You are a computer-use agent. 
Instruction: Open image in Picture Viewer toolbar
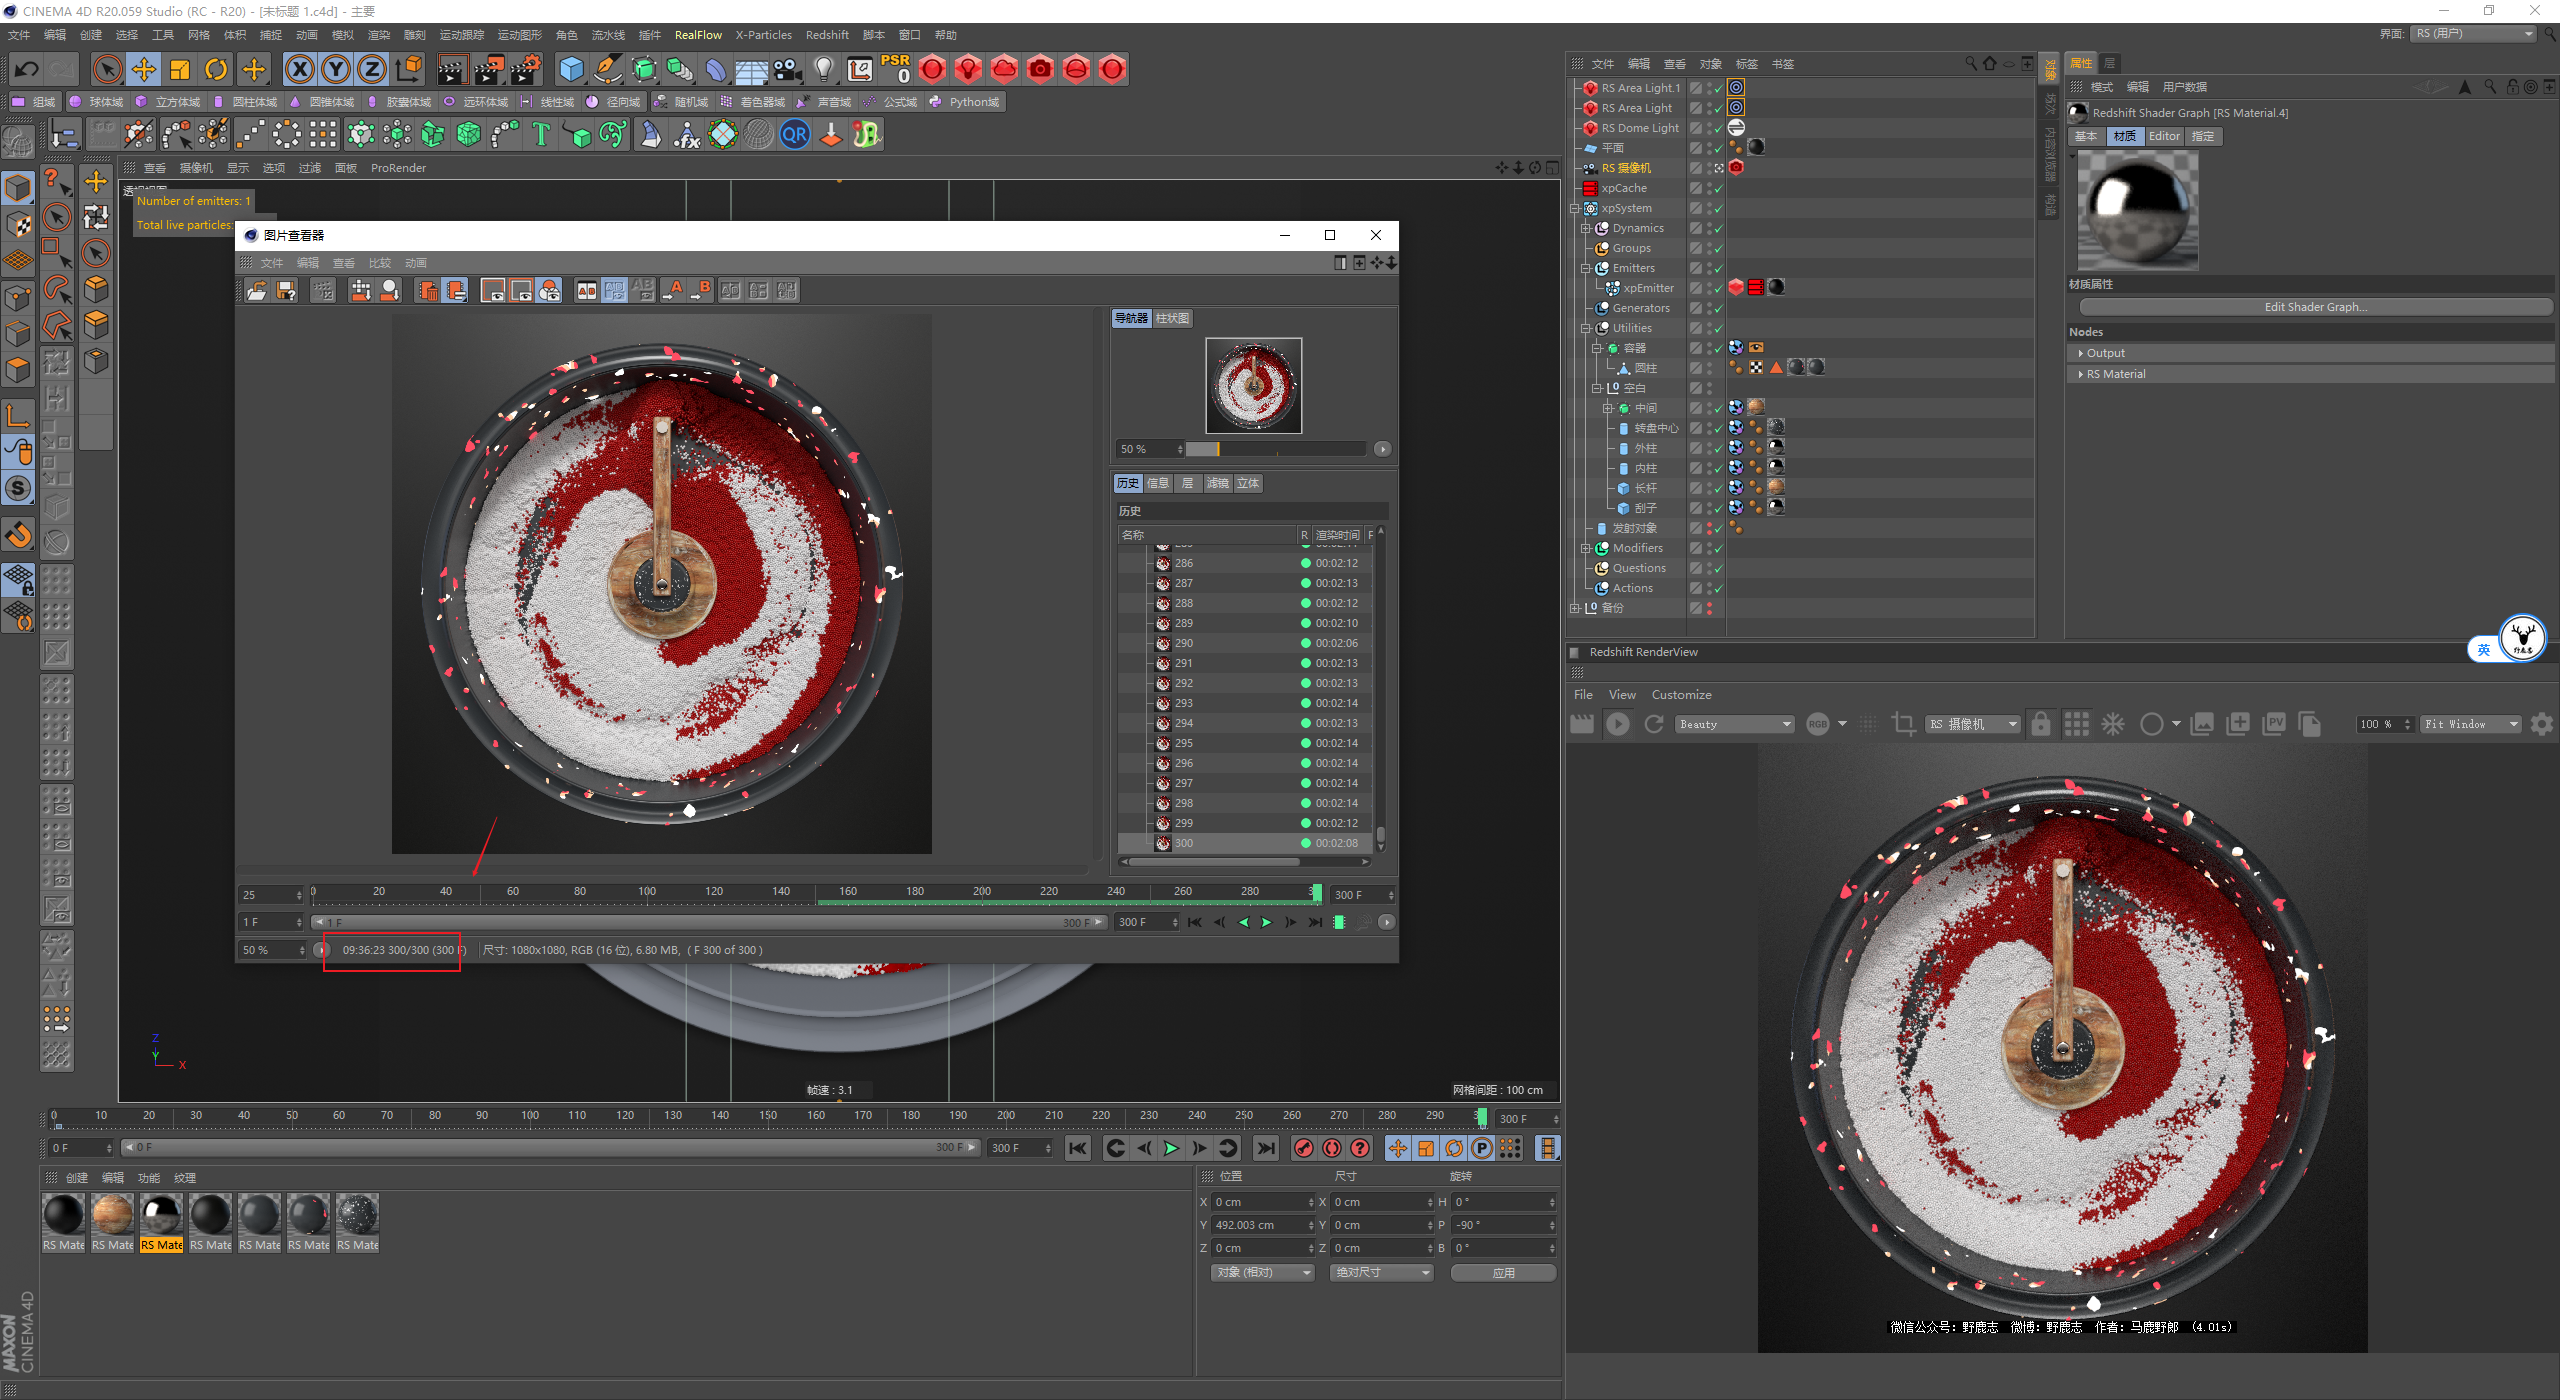[258, 290]
